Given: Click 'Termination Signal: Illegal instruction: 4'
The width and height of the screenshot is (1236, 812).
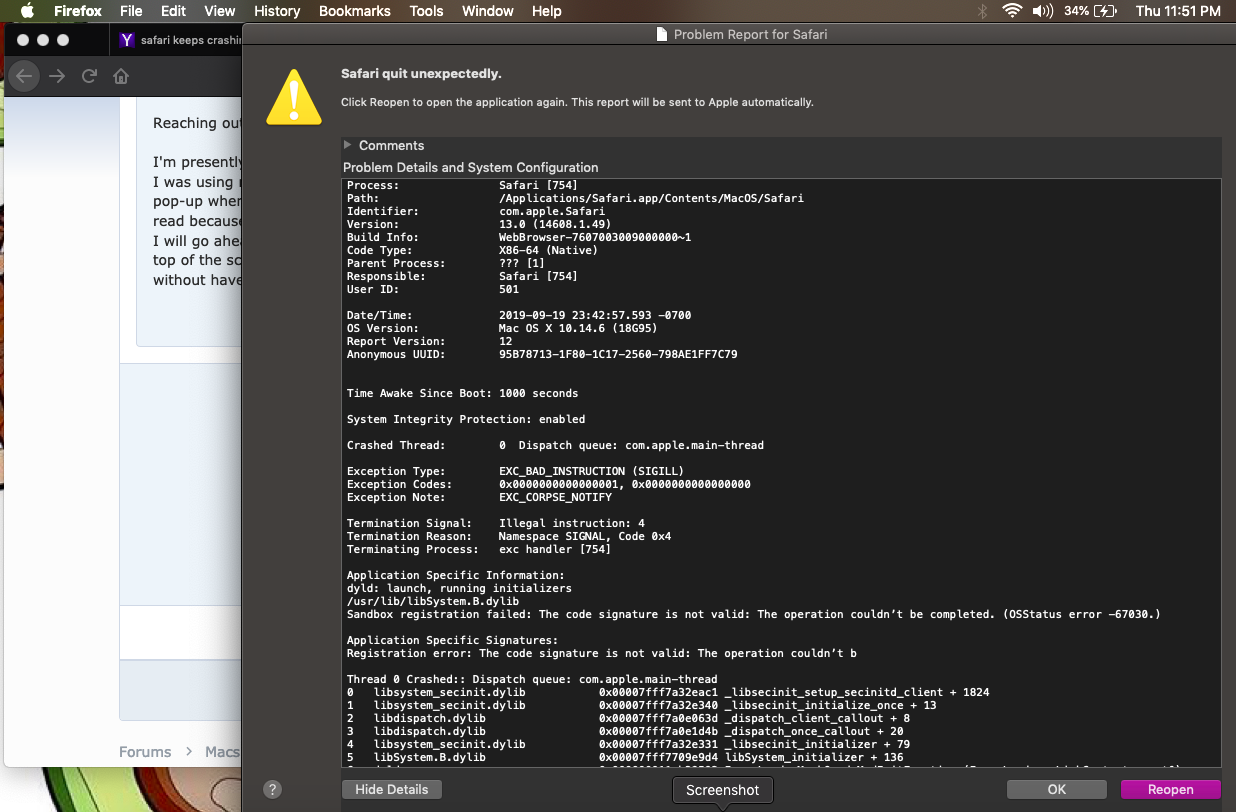Looking at the screenshot, I should tap(495, 523).
